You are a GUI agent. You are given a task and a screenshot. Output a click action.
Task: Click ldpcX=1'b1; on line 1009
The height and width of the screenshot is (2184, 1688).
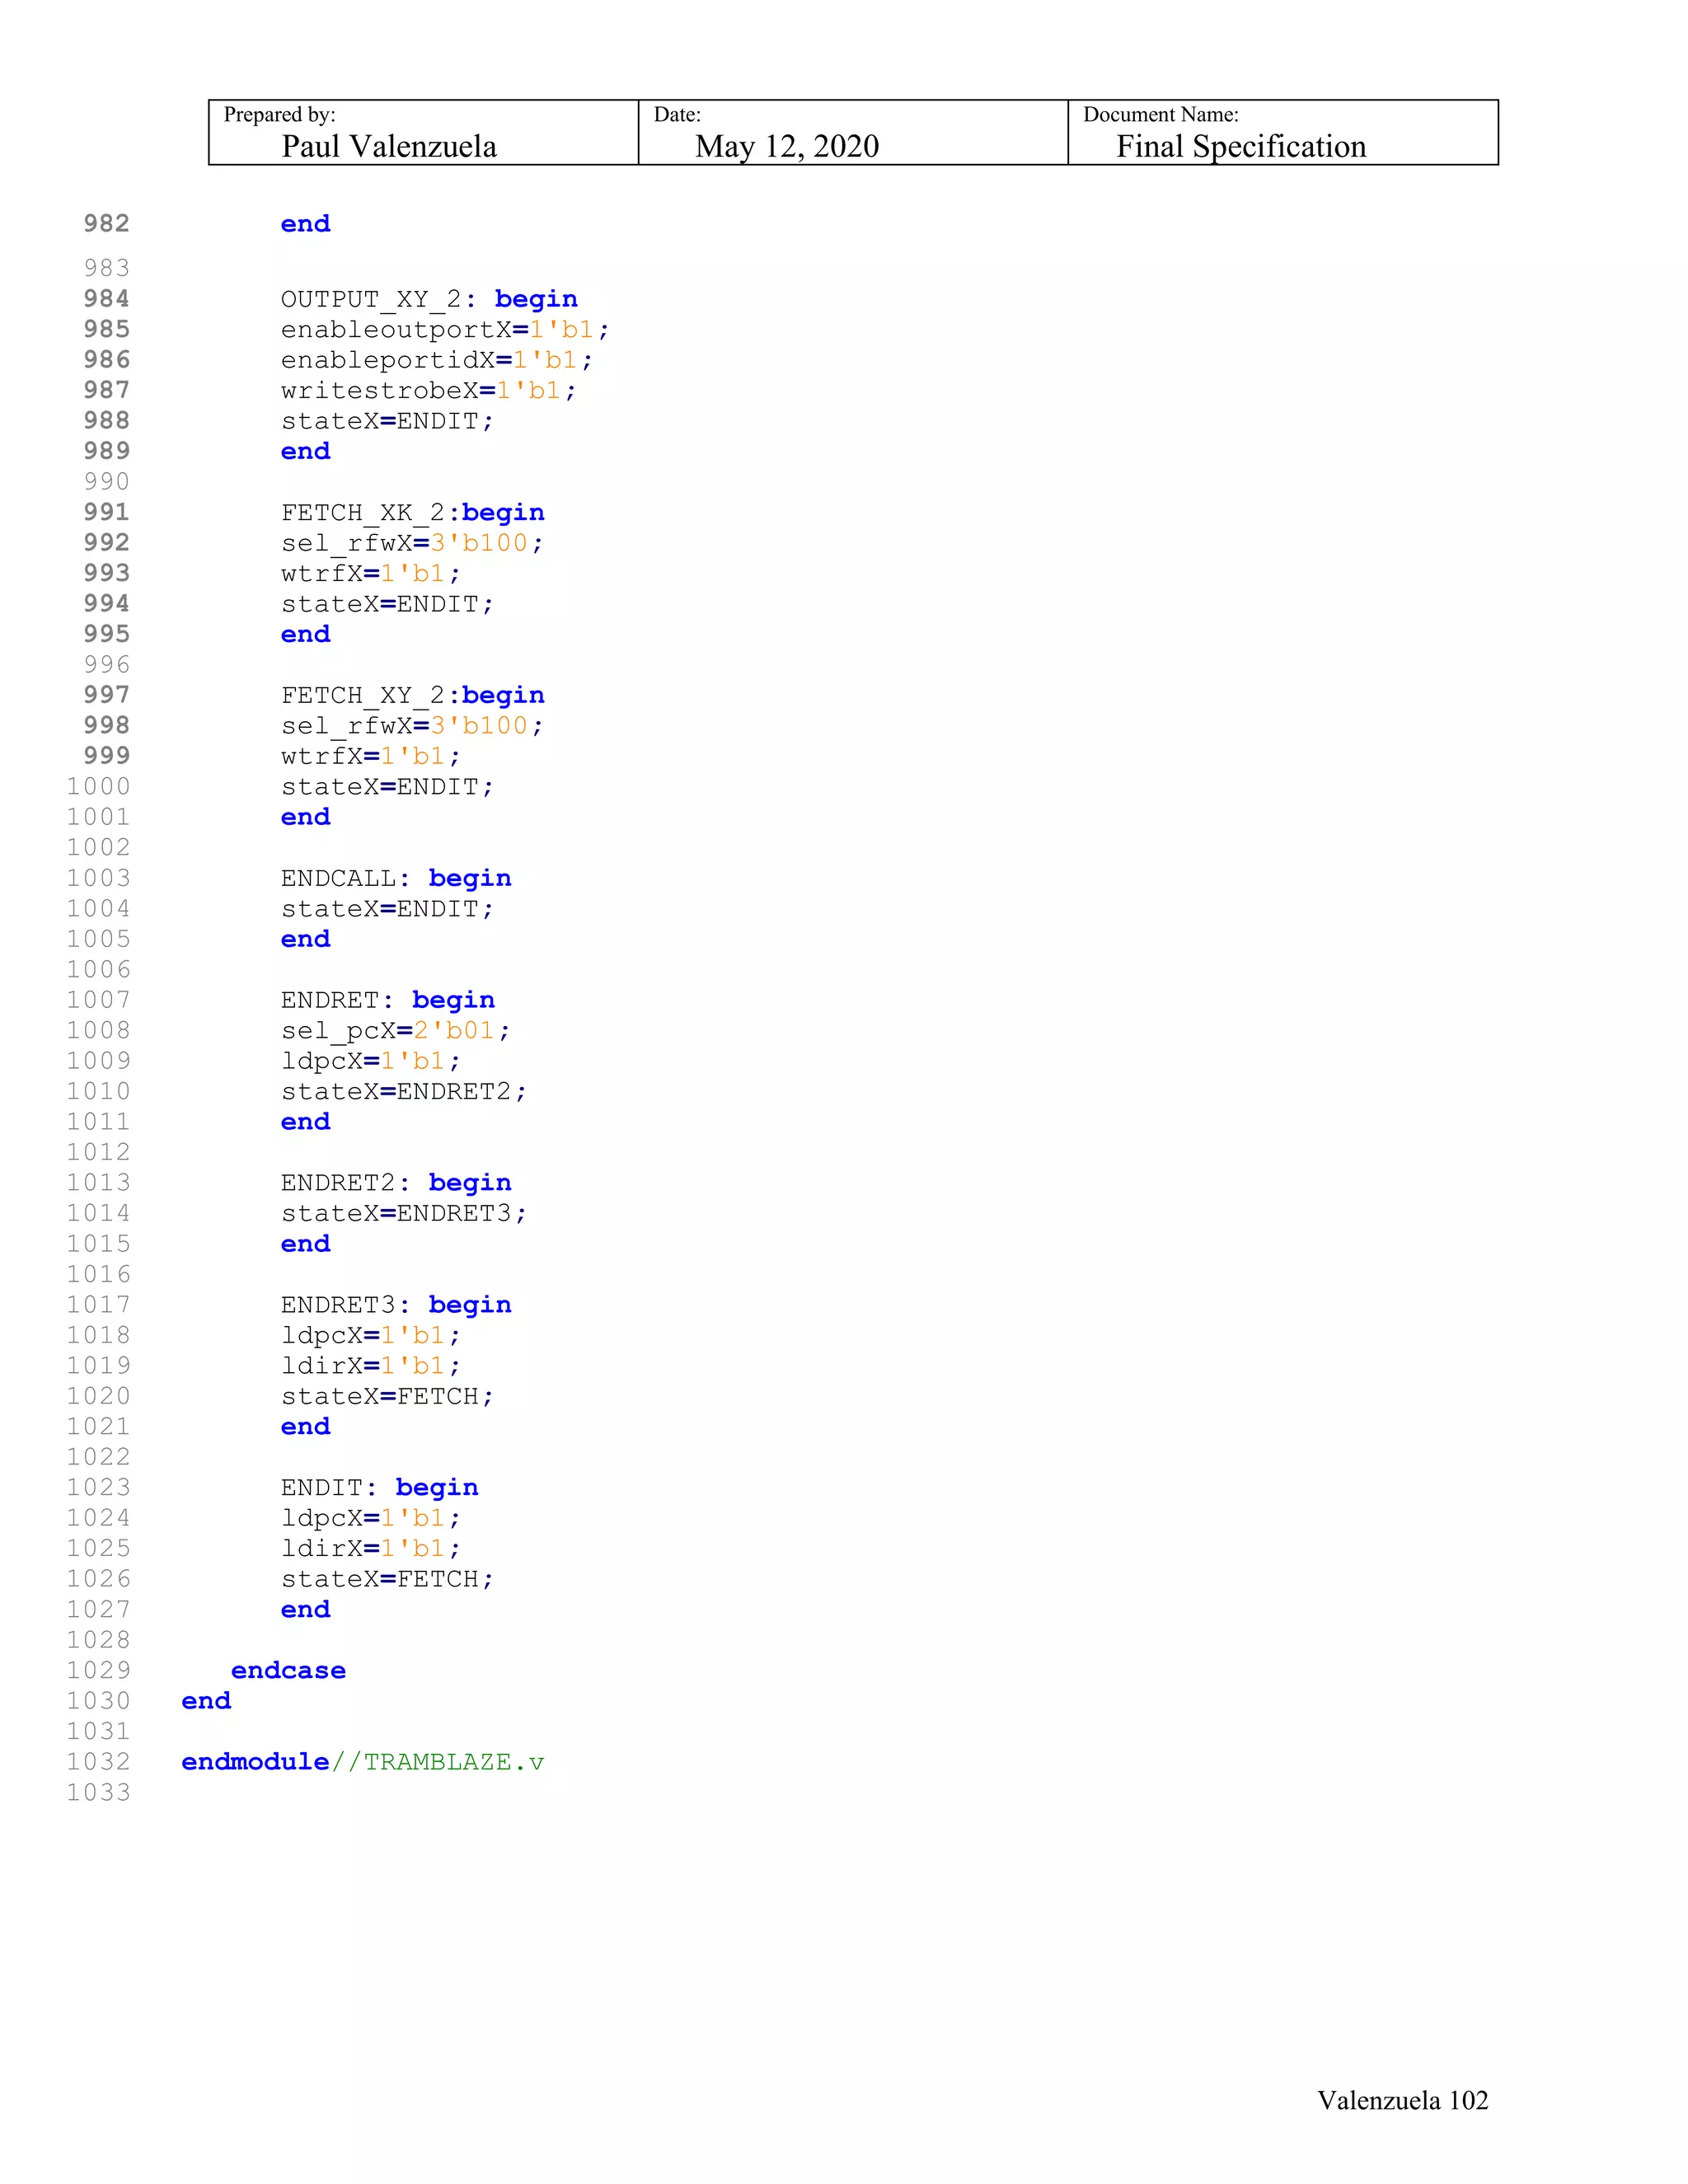[371, 1061]
